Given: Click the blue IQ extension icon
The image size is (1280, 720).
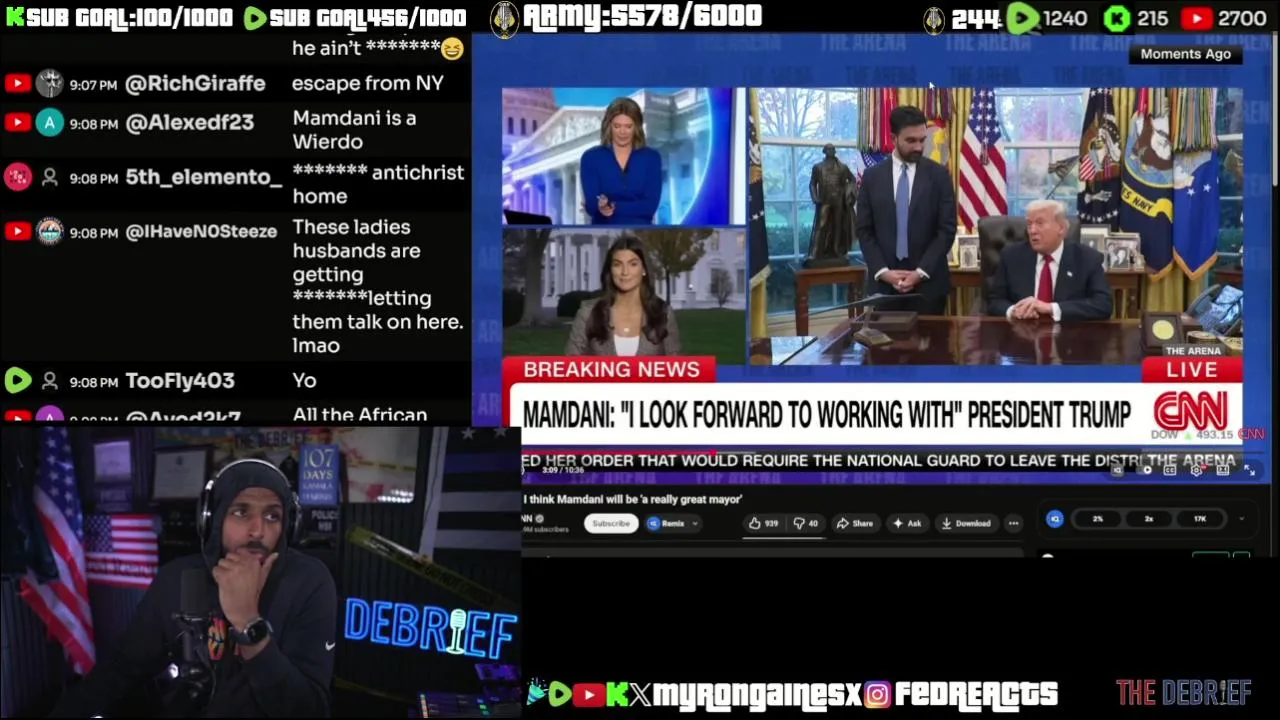Looking at the screenshot, I should point(1054,518).
